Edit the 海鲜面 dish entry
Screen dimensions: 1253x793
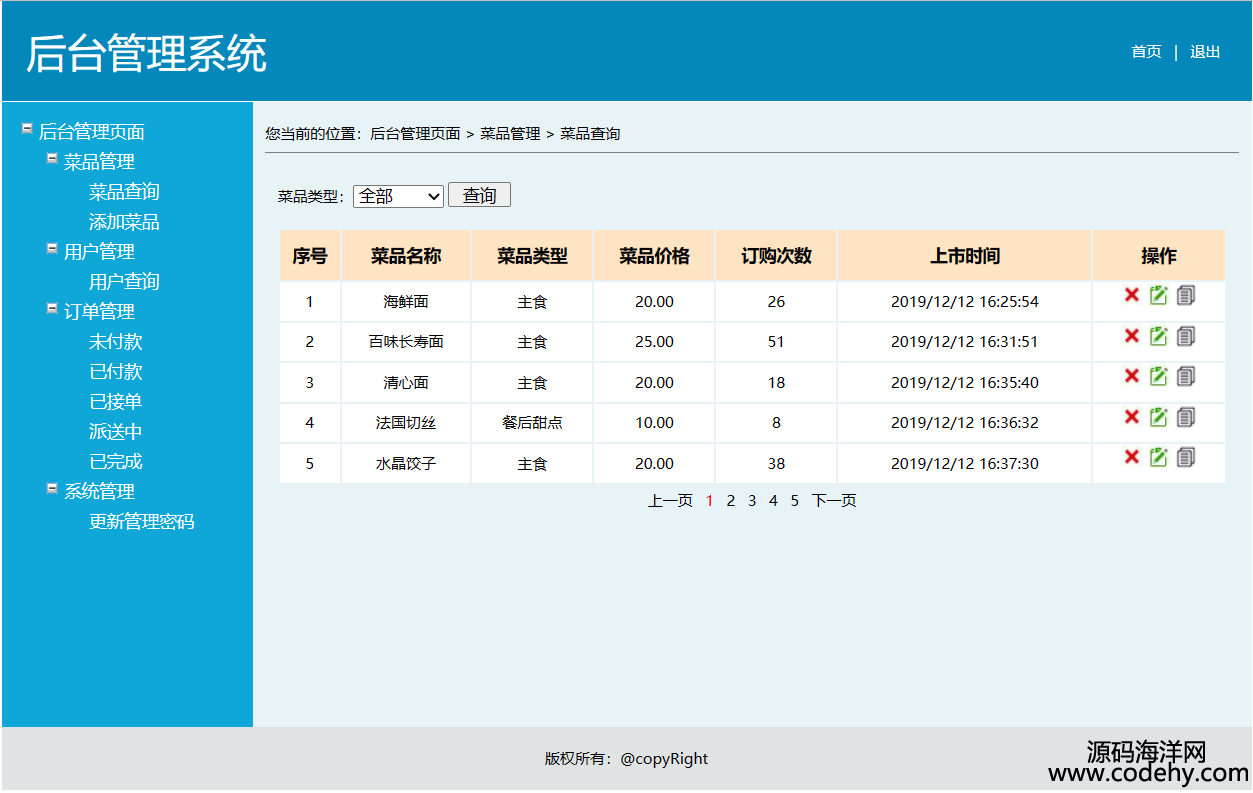point(1159,295)
